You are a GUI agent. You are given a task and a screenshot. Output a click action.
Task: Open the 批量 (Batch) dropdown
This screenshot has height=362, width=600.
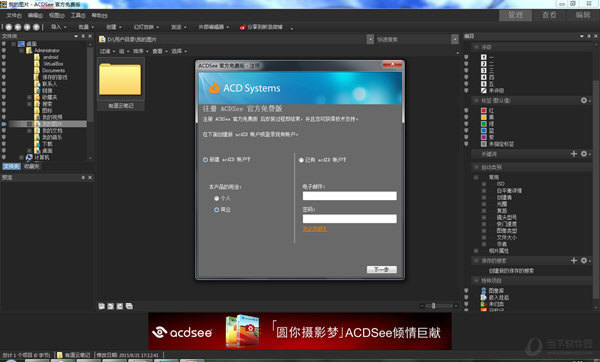point(86,27)
